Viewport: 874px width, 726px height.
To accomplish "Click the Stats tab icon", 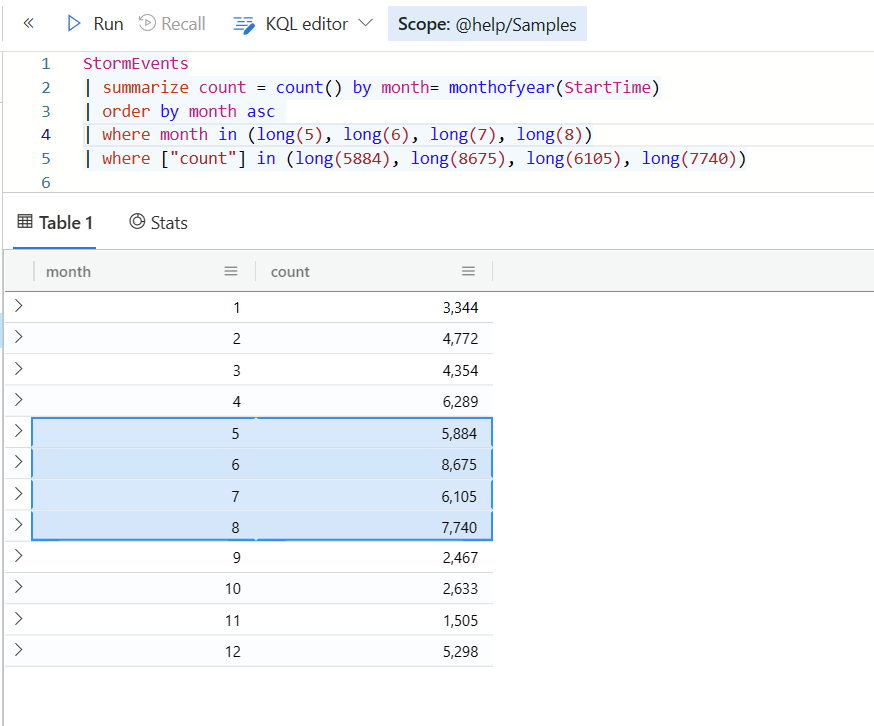I will [x=137, y=222].
